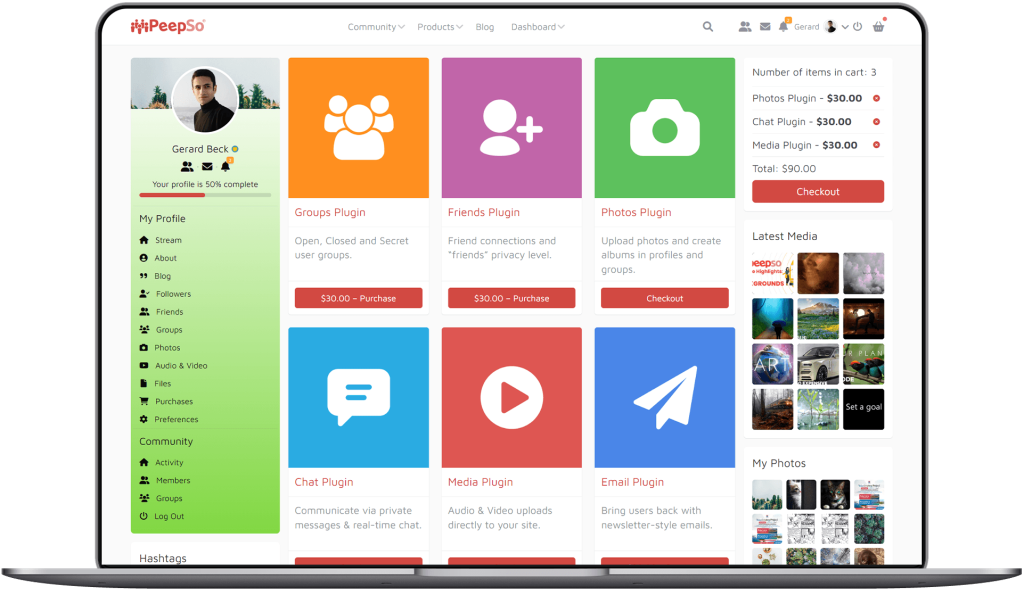Open friends icon under Gerard Beck name
The image size is (1024, 595).
point(187,167)
